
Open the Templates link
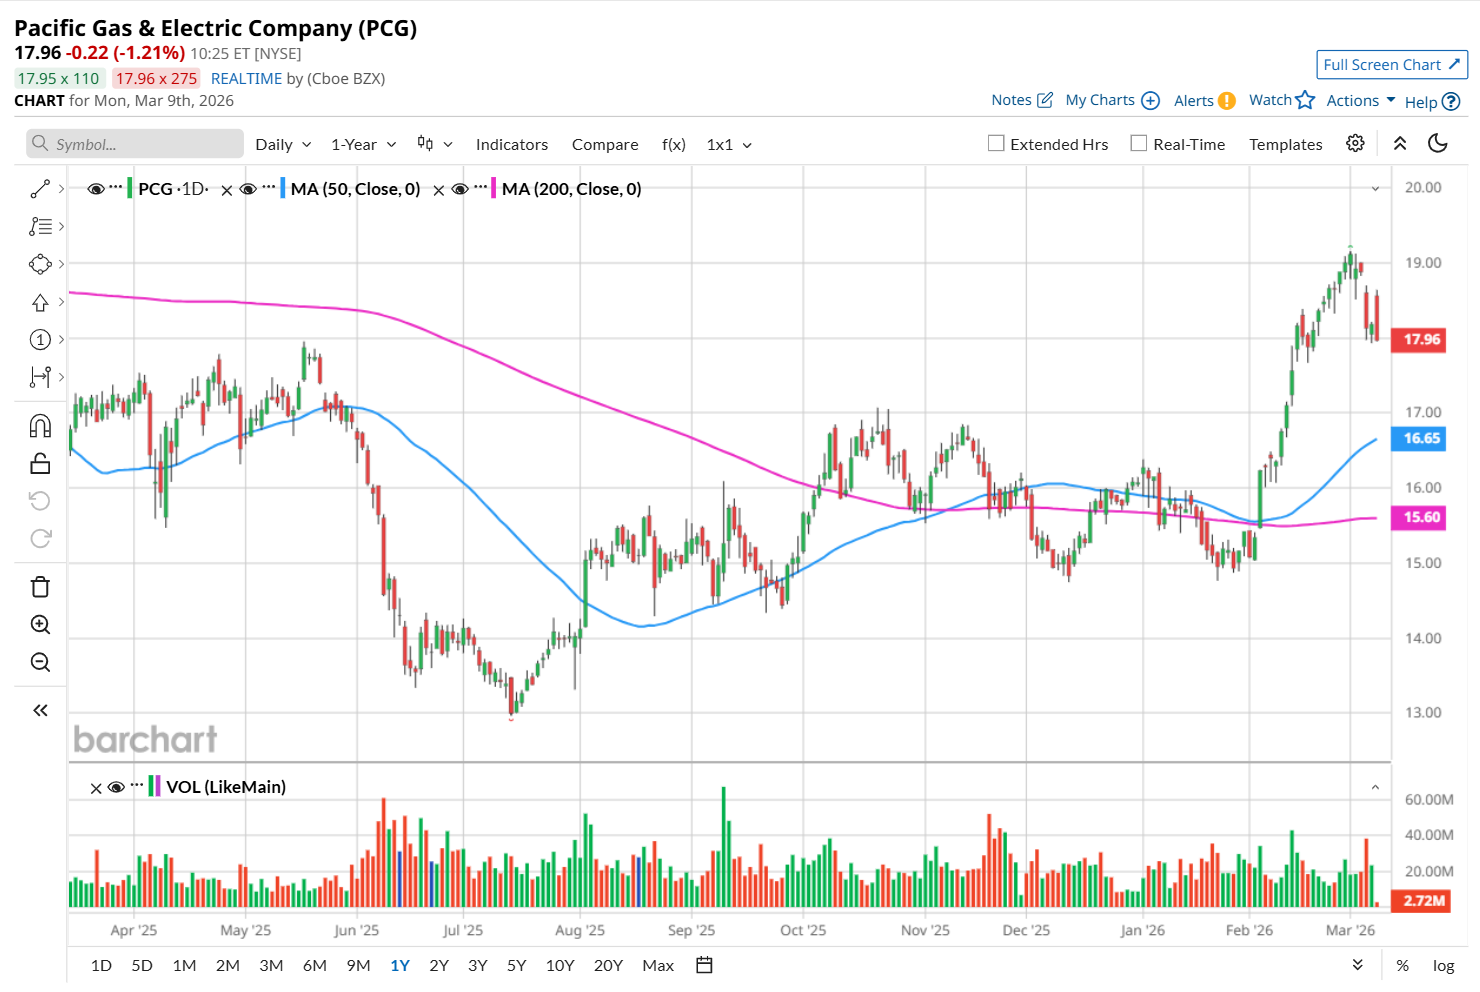(1285, 144)
